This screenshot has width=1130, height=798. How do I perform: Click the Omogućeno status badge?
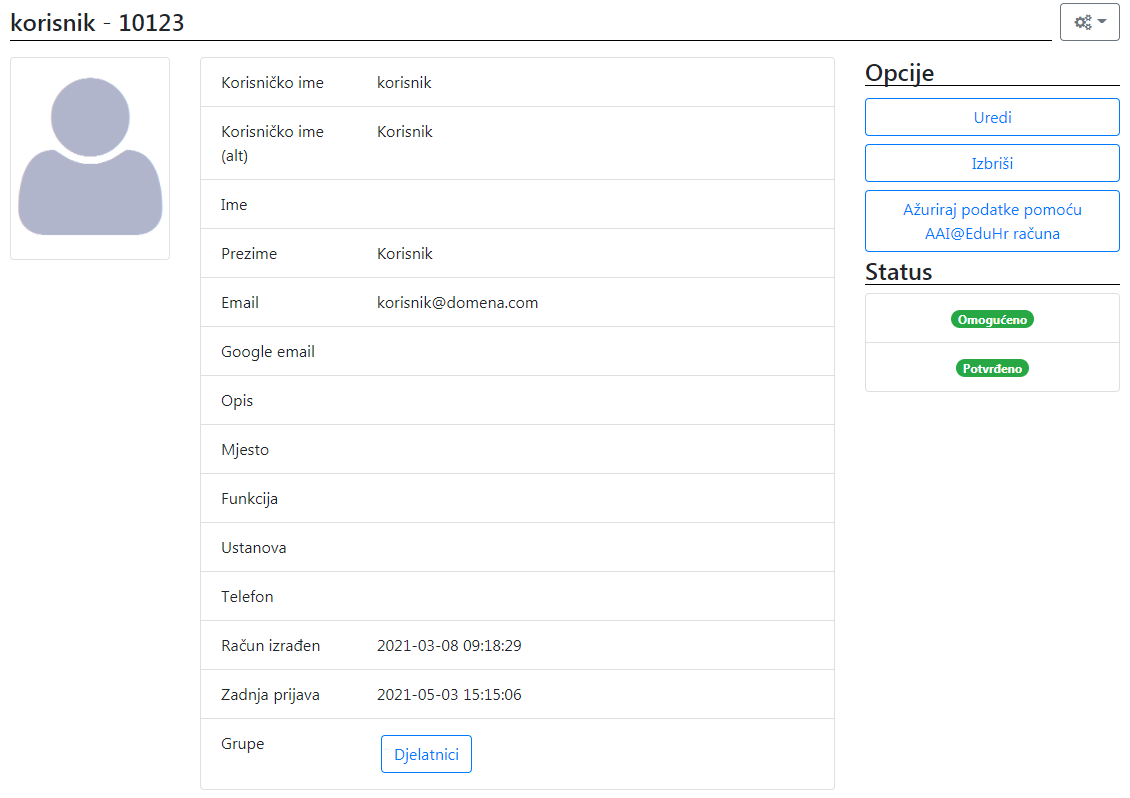991,318
